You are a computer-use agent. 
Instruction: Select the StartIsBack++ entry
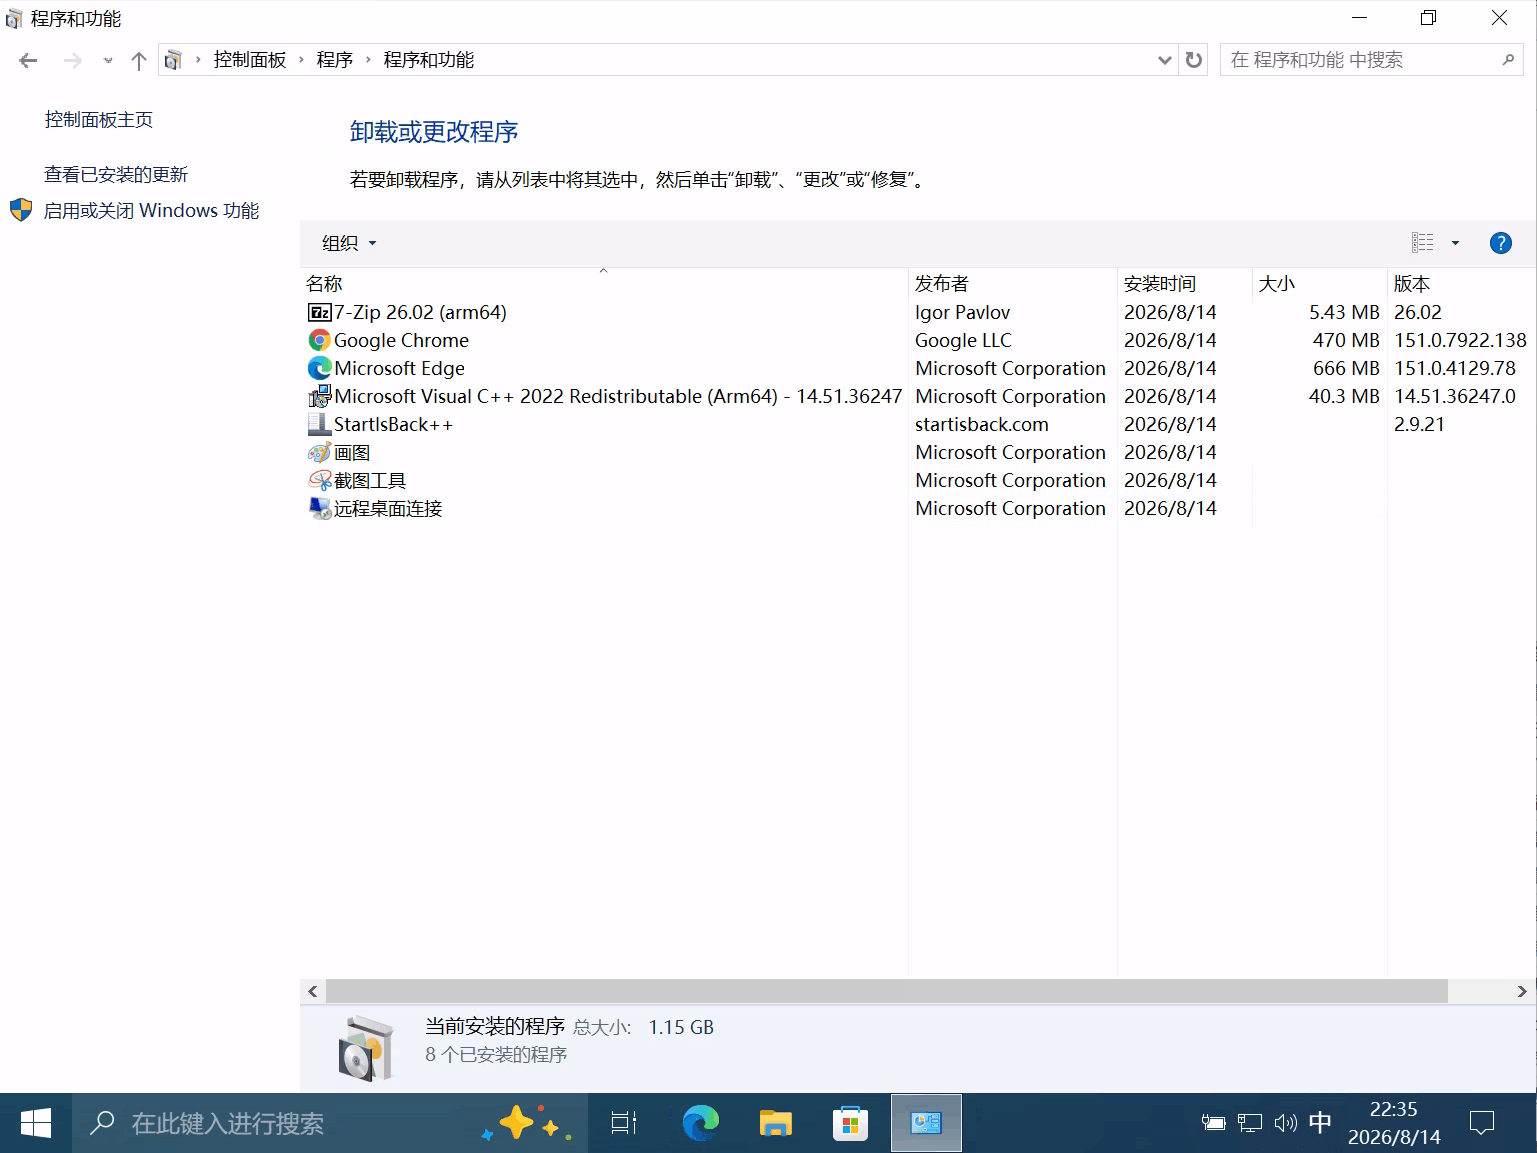pyautogui.click(x=393, y=425)
